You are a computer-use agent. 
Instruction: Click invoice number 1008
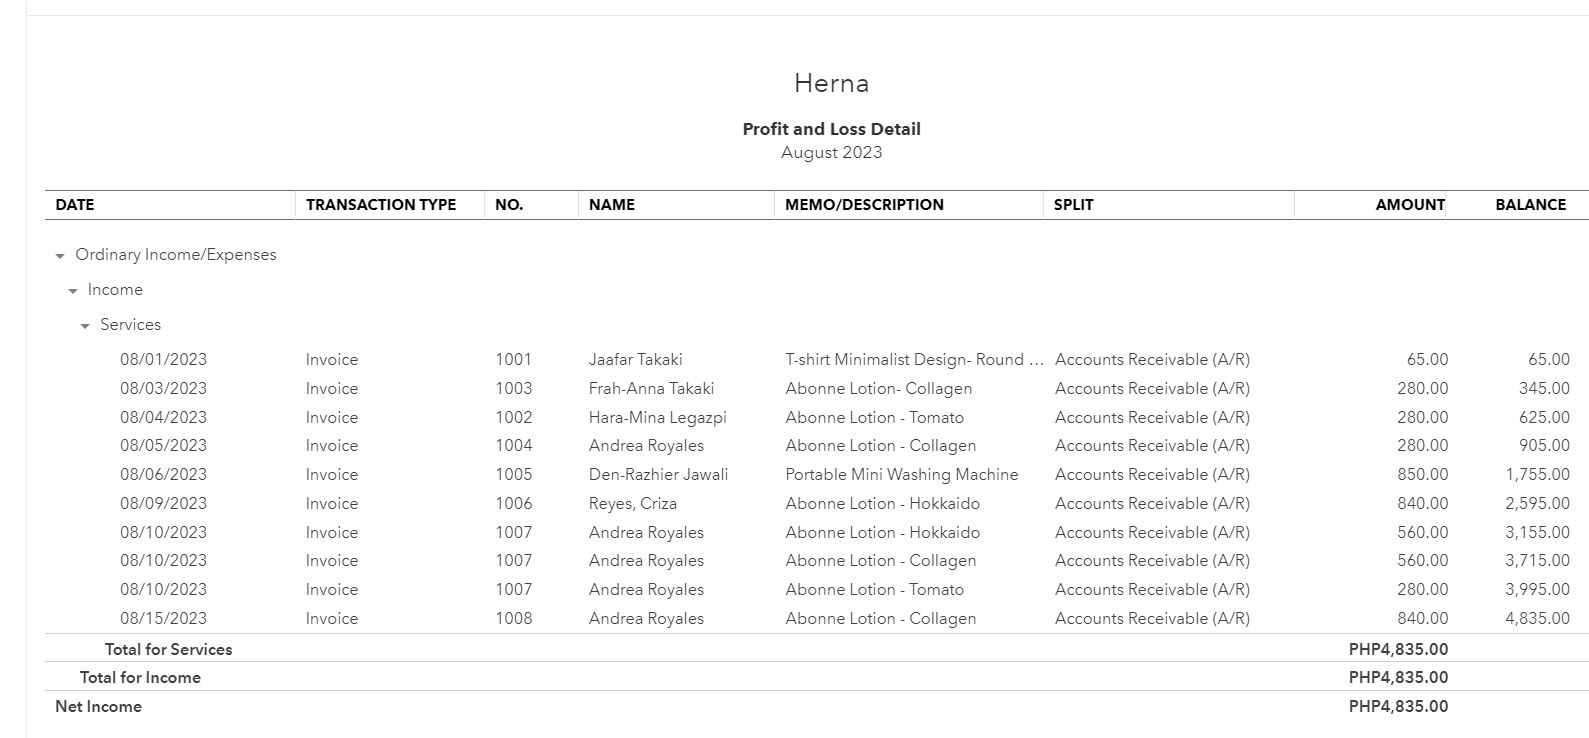click(x=513, y=619)
